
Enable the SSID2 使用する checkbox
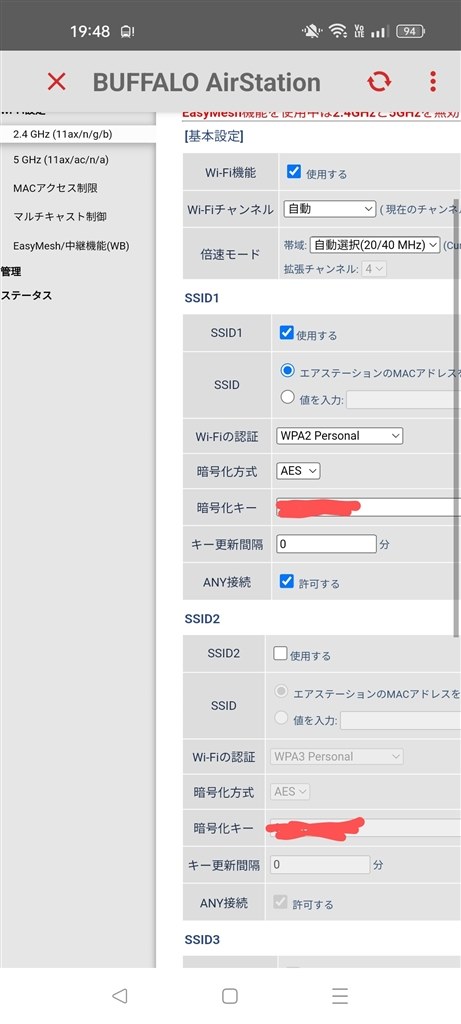coord(280,653)
